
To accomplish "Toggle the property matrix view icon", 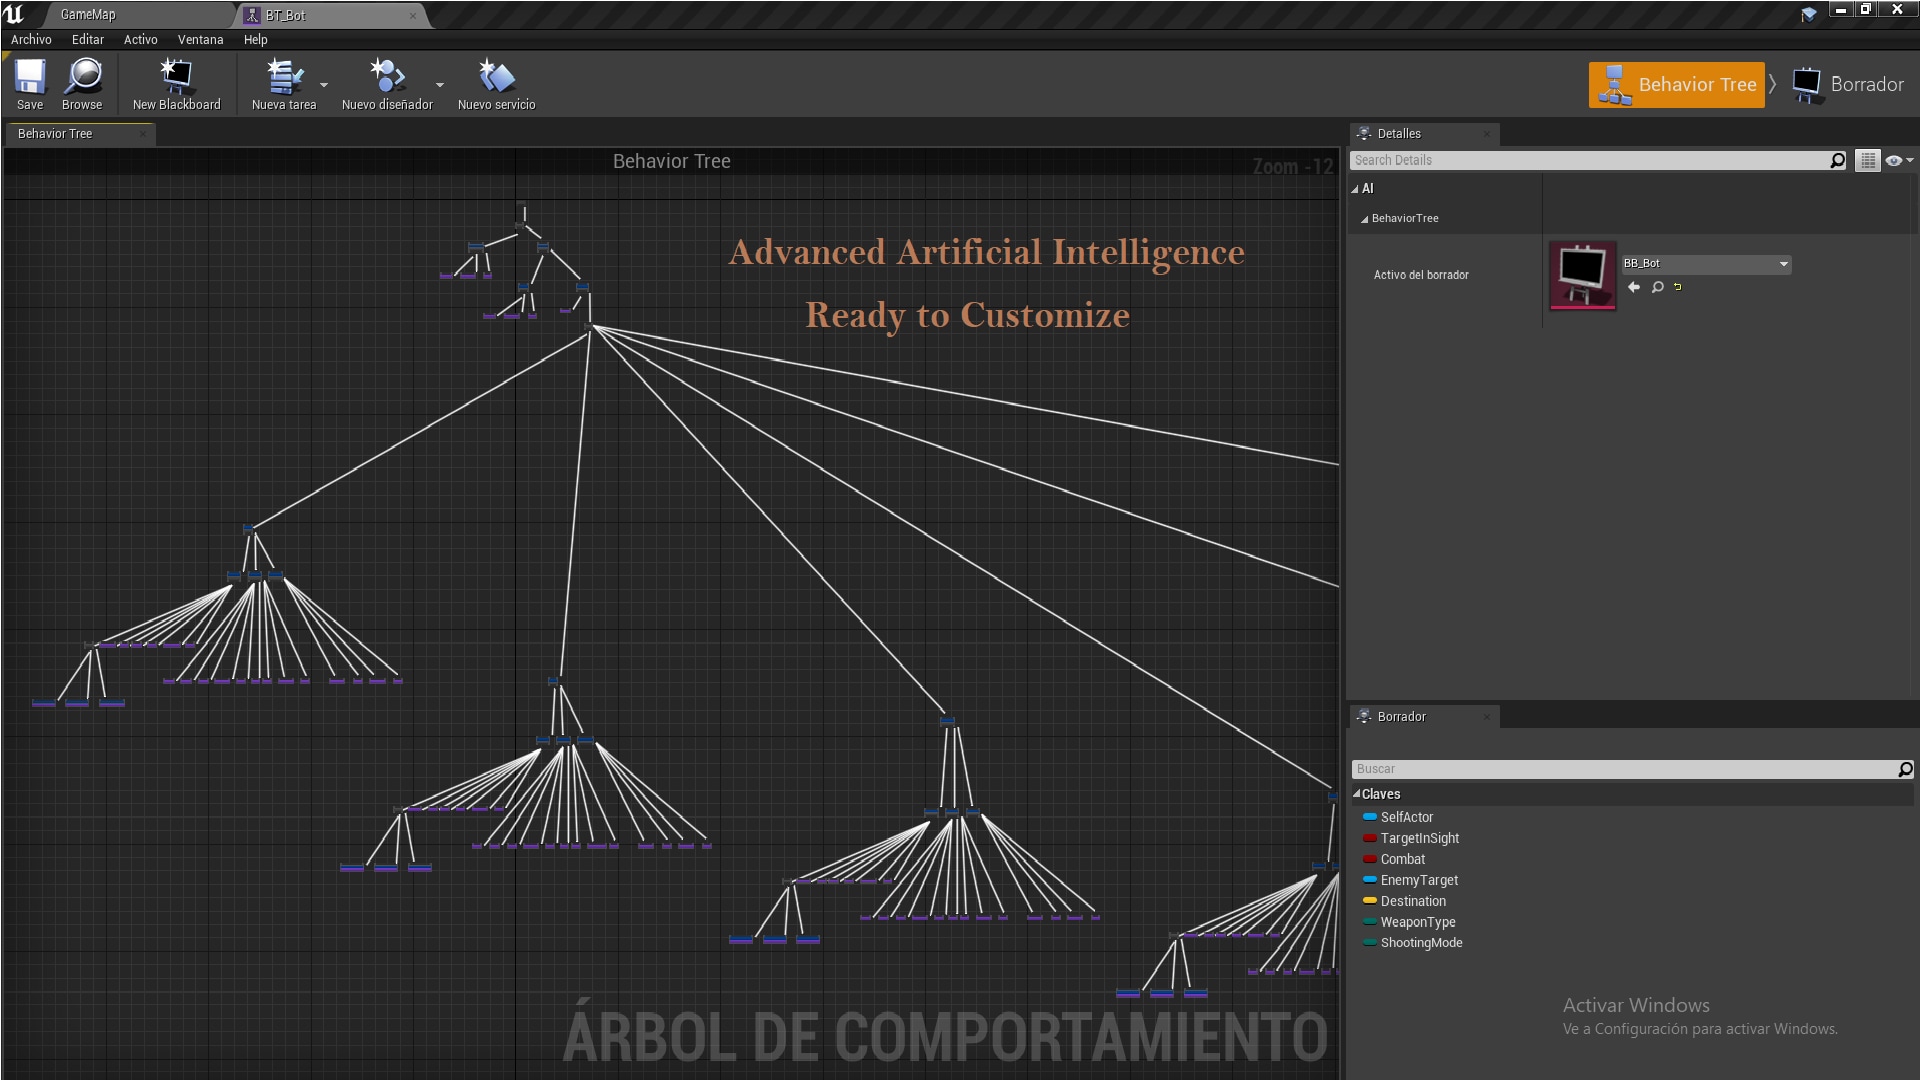I will point(1867,160).
